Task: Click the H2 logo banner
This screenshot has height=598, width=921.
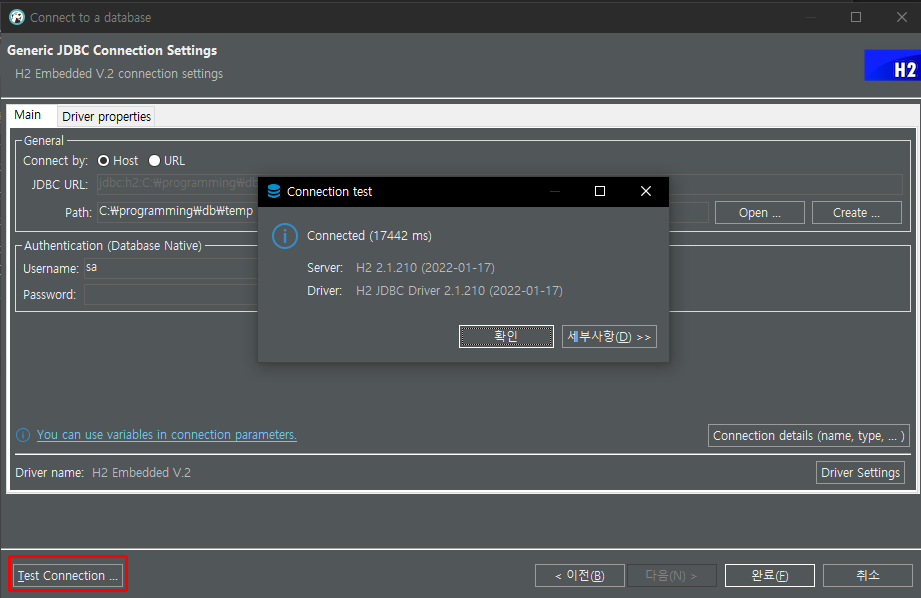Action: pyautogui.click(x=892, y=65)
